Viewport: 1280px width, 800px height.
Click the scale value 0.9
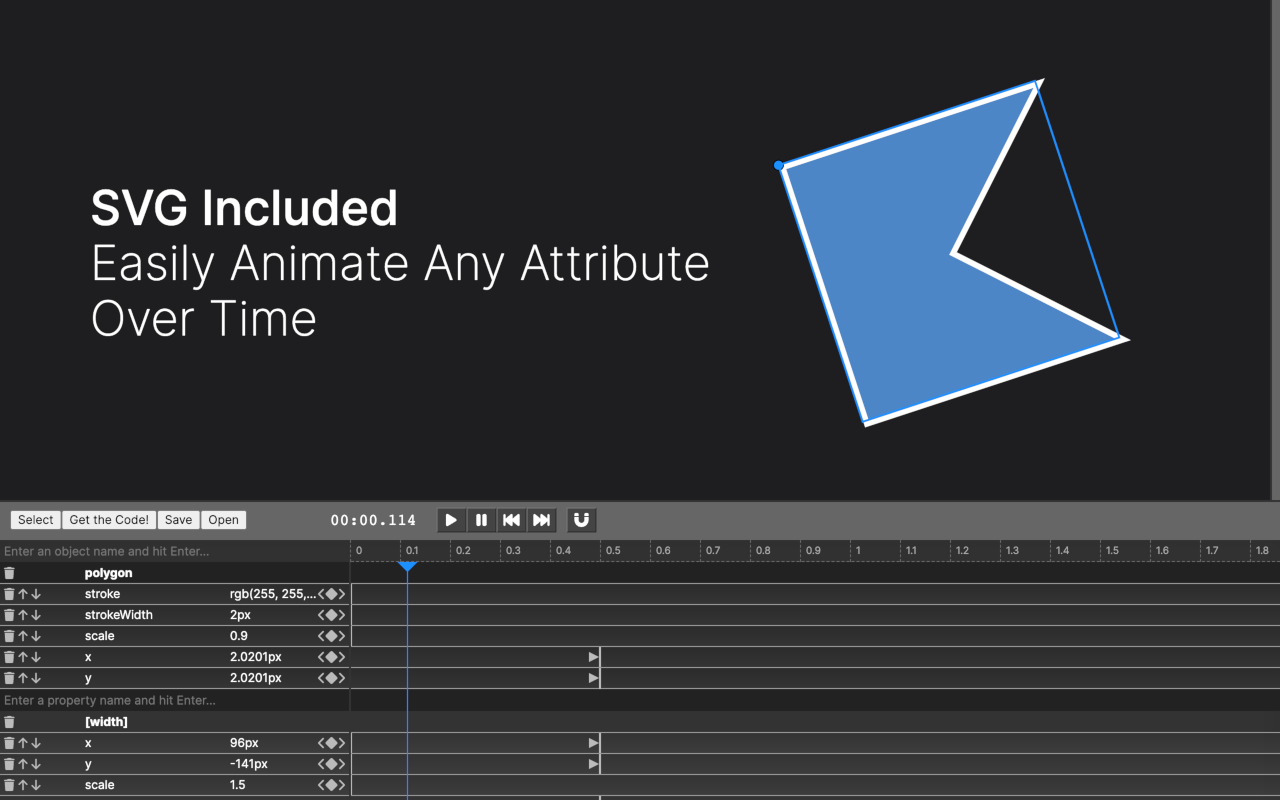pyautogui.click(x=239, y=636)
